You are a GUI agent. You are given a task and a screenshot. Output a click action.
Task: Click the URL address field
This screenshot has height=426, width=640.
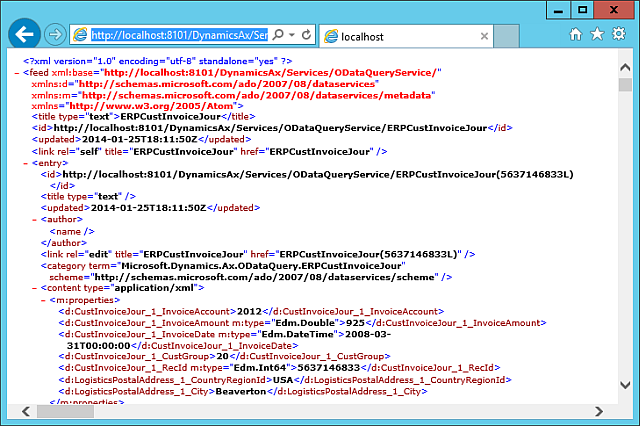tap(178, 35)
